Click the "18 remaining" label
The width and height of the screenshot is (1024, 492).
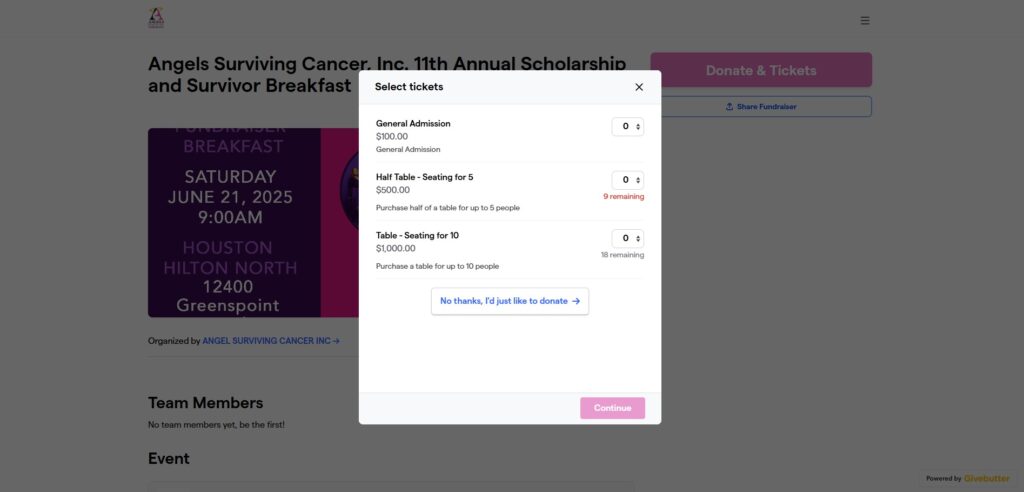[x=622, y=255]
